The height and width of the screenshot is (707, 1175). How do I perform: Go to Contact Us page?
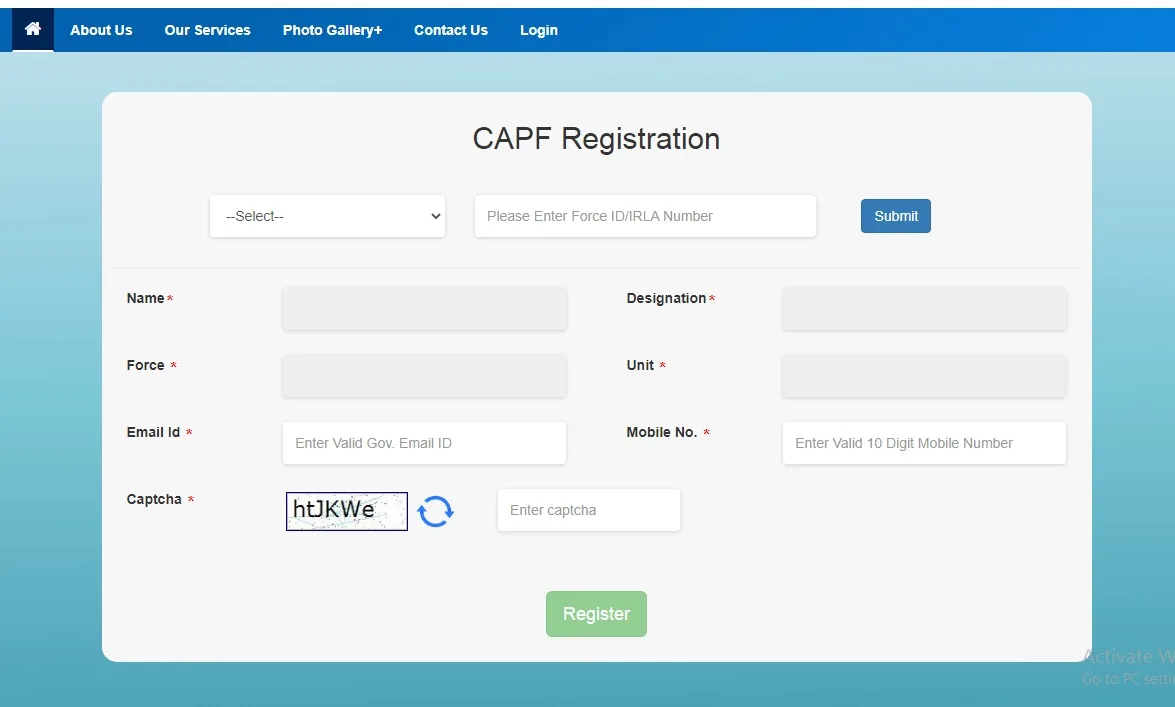[450, 30]
